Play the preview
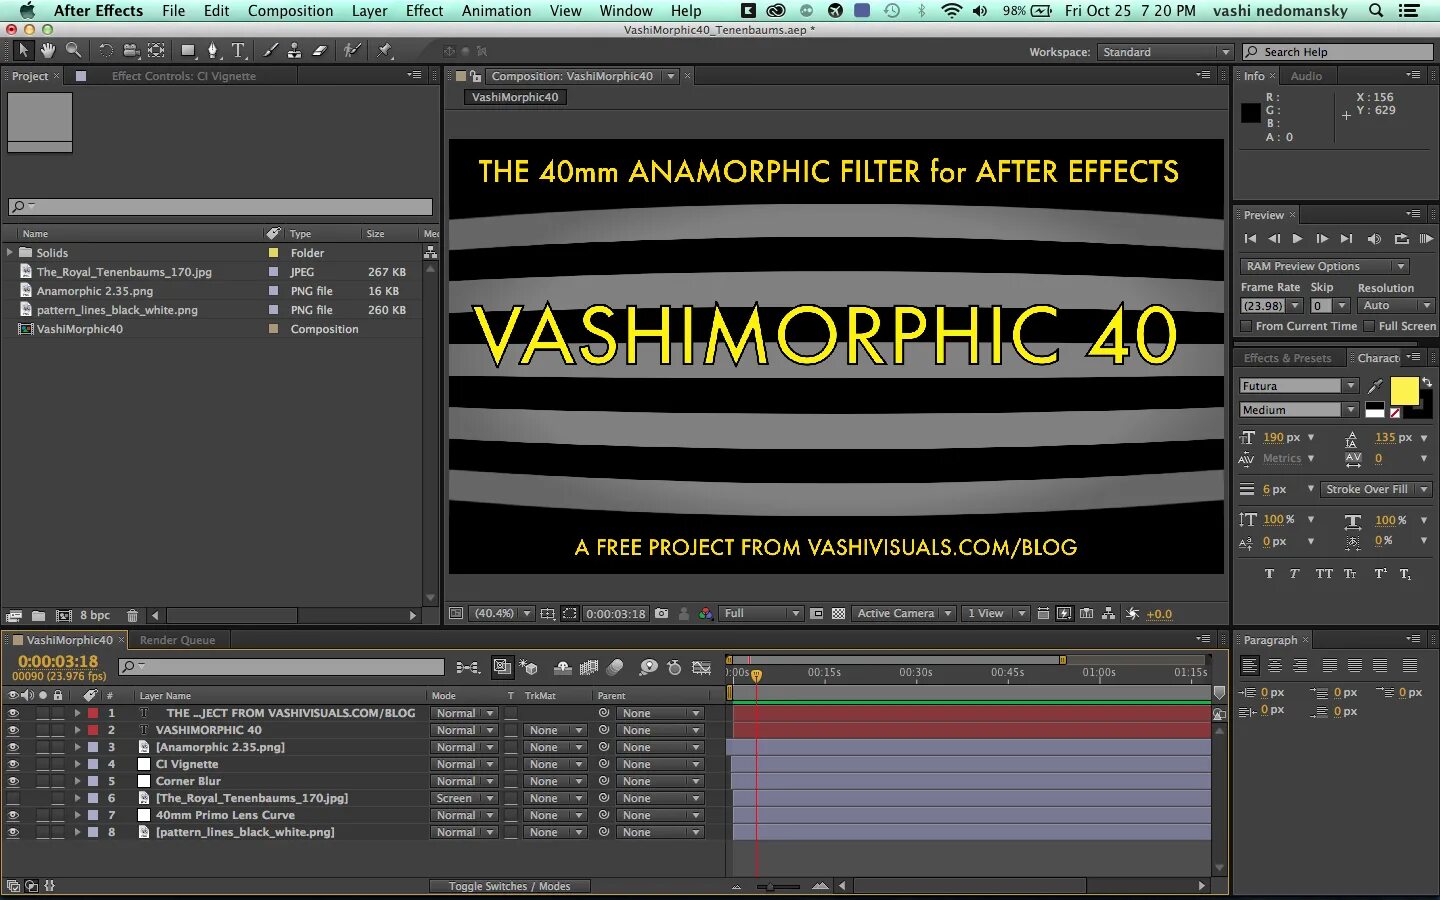Image resolution: width=1440 pixels, height=900 pixels. coord(1297,239)
